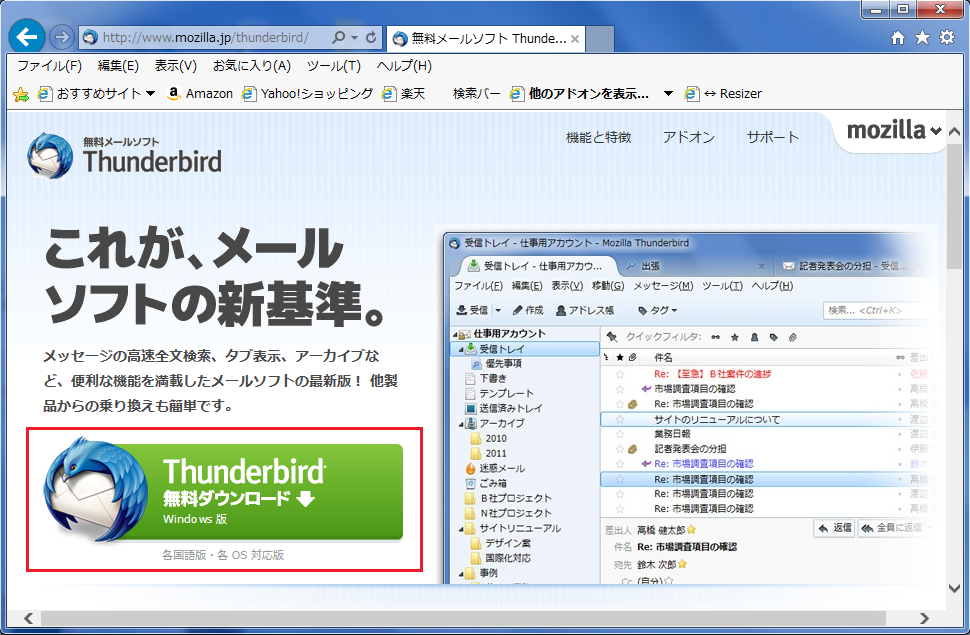This screenshot has width=970, height=635.
Task: Expand the mozilla dropdown tab on the page
Action: [894, 130]
